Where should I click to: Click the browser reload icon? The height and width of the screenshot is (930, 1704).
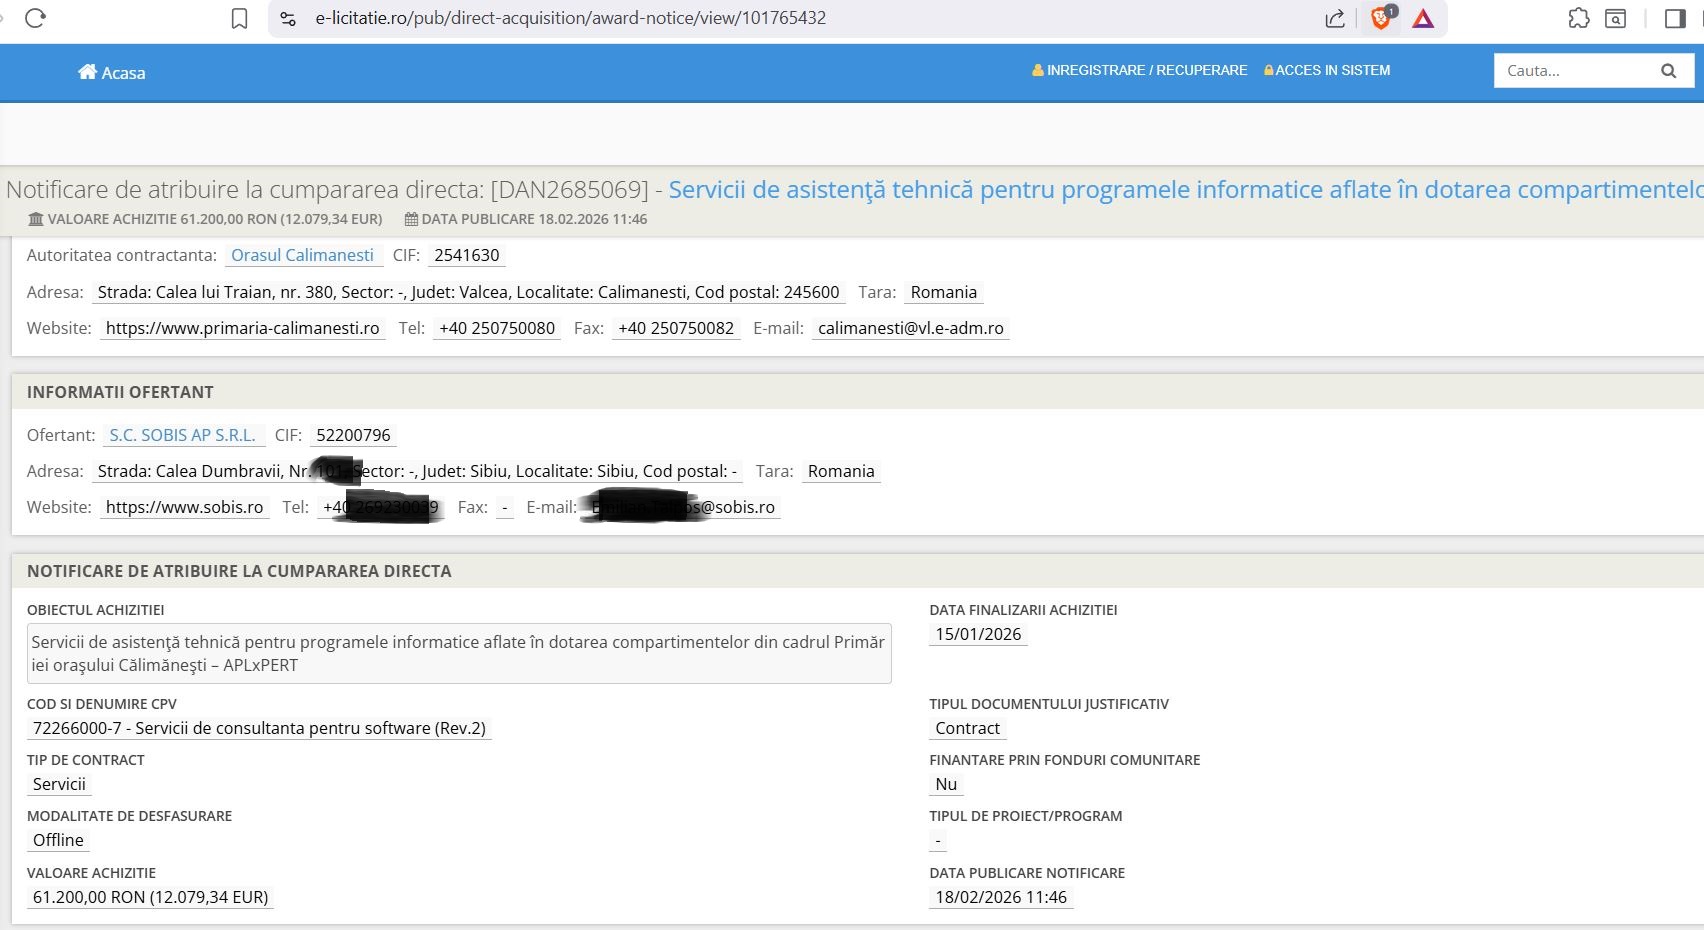(x=35, y=19)
